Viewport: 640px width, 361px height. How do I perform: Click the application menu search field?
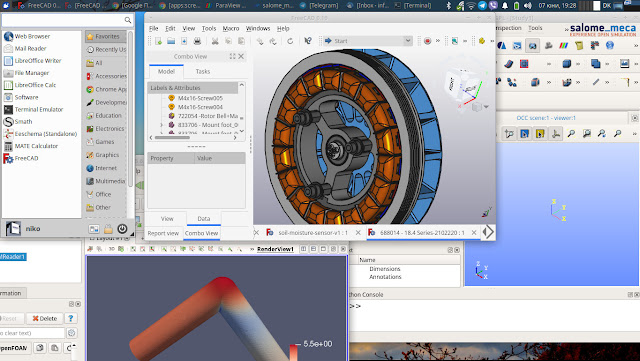coord(67,20)
